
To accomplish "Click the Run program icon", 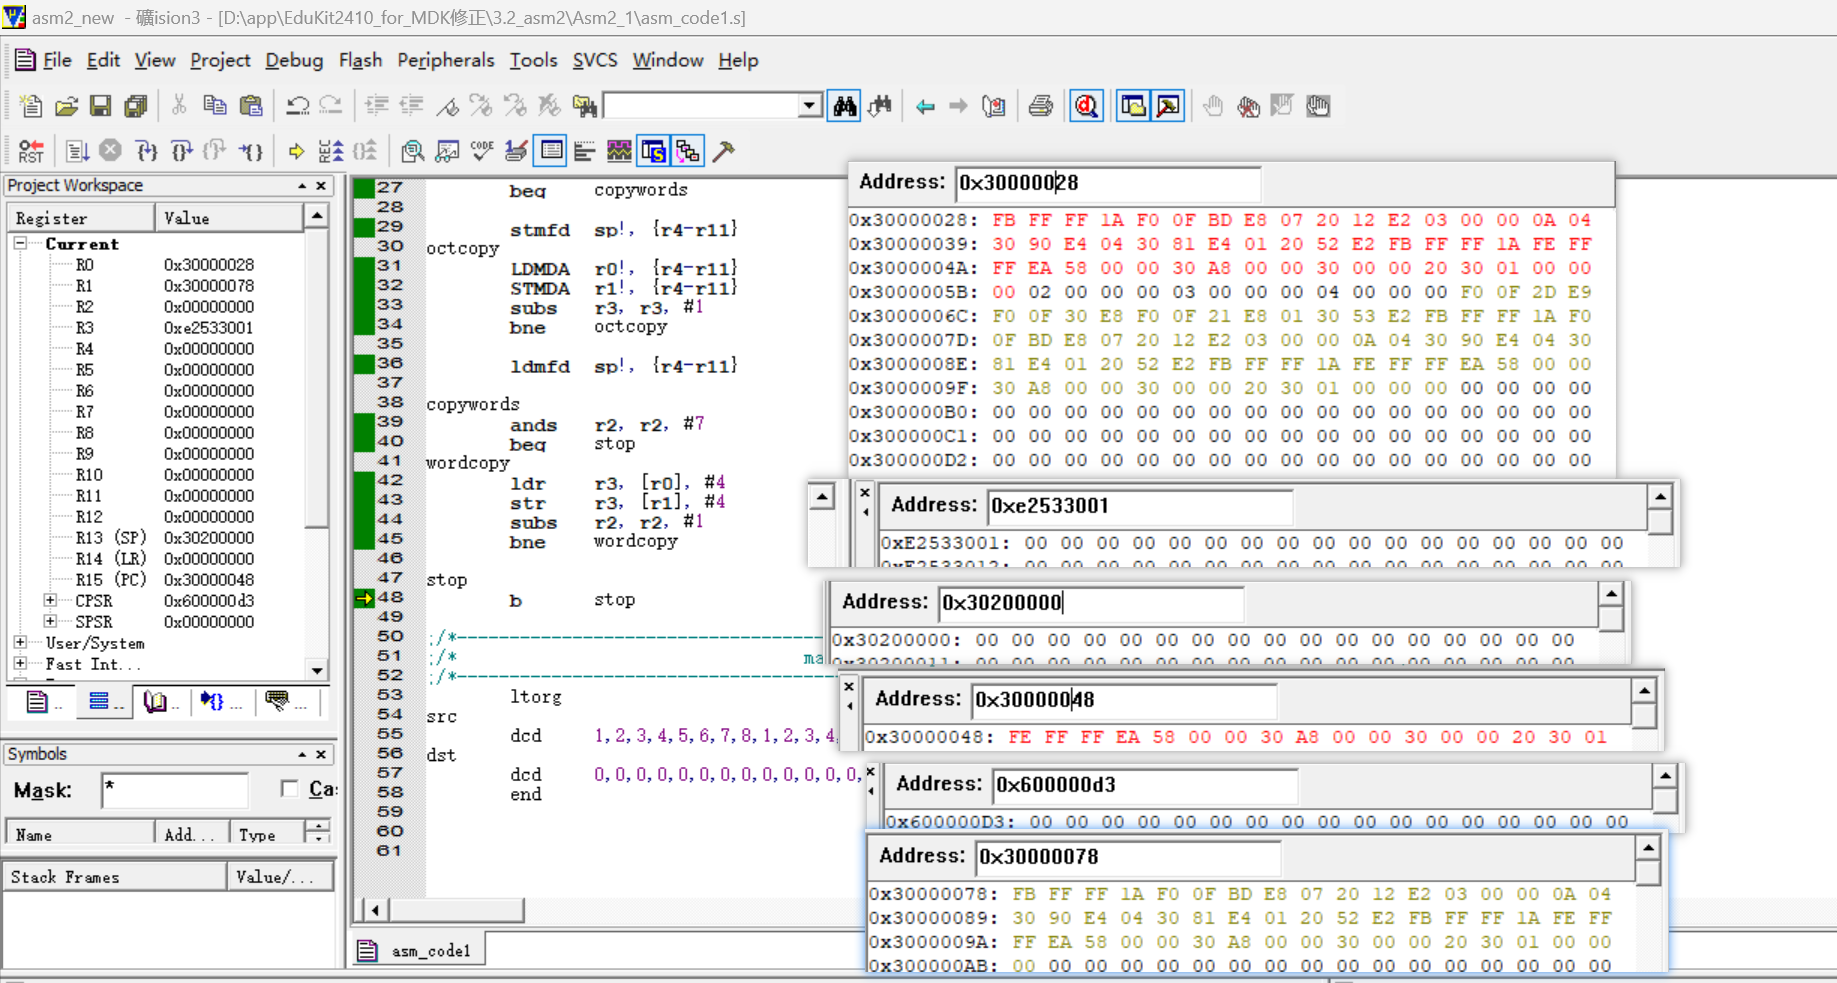I will click(x=77, y=151).
